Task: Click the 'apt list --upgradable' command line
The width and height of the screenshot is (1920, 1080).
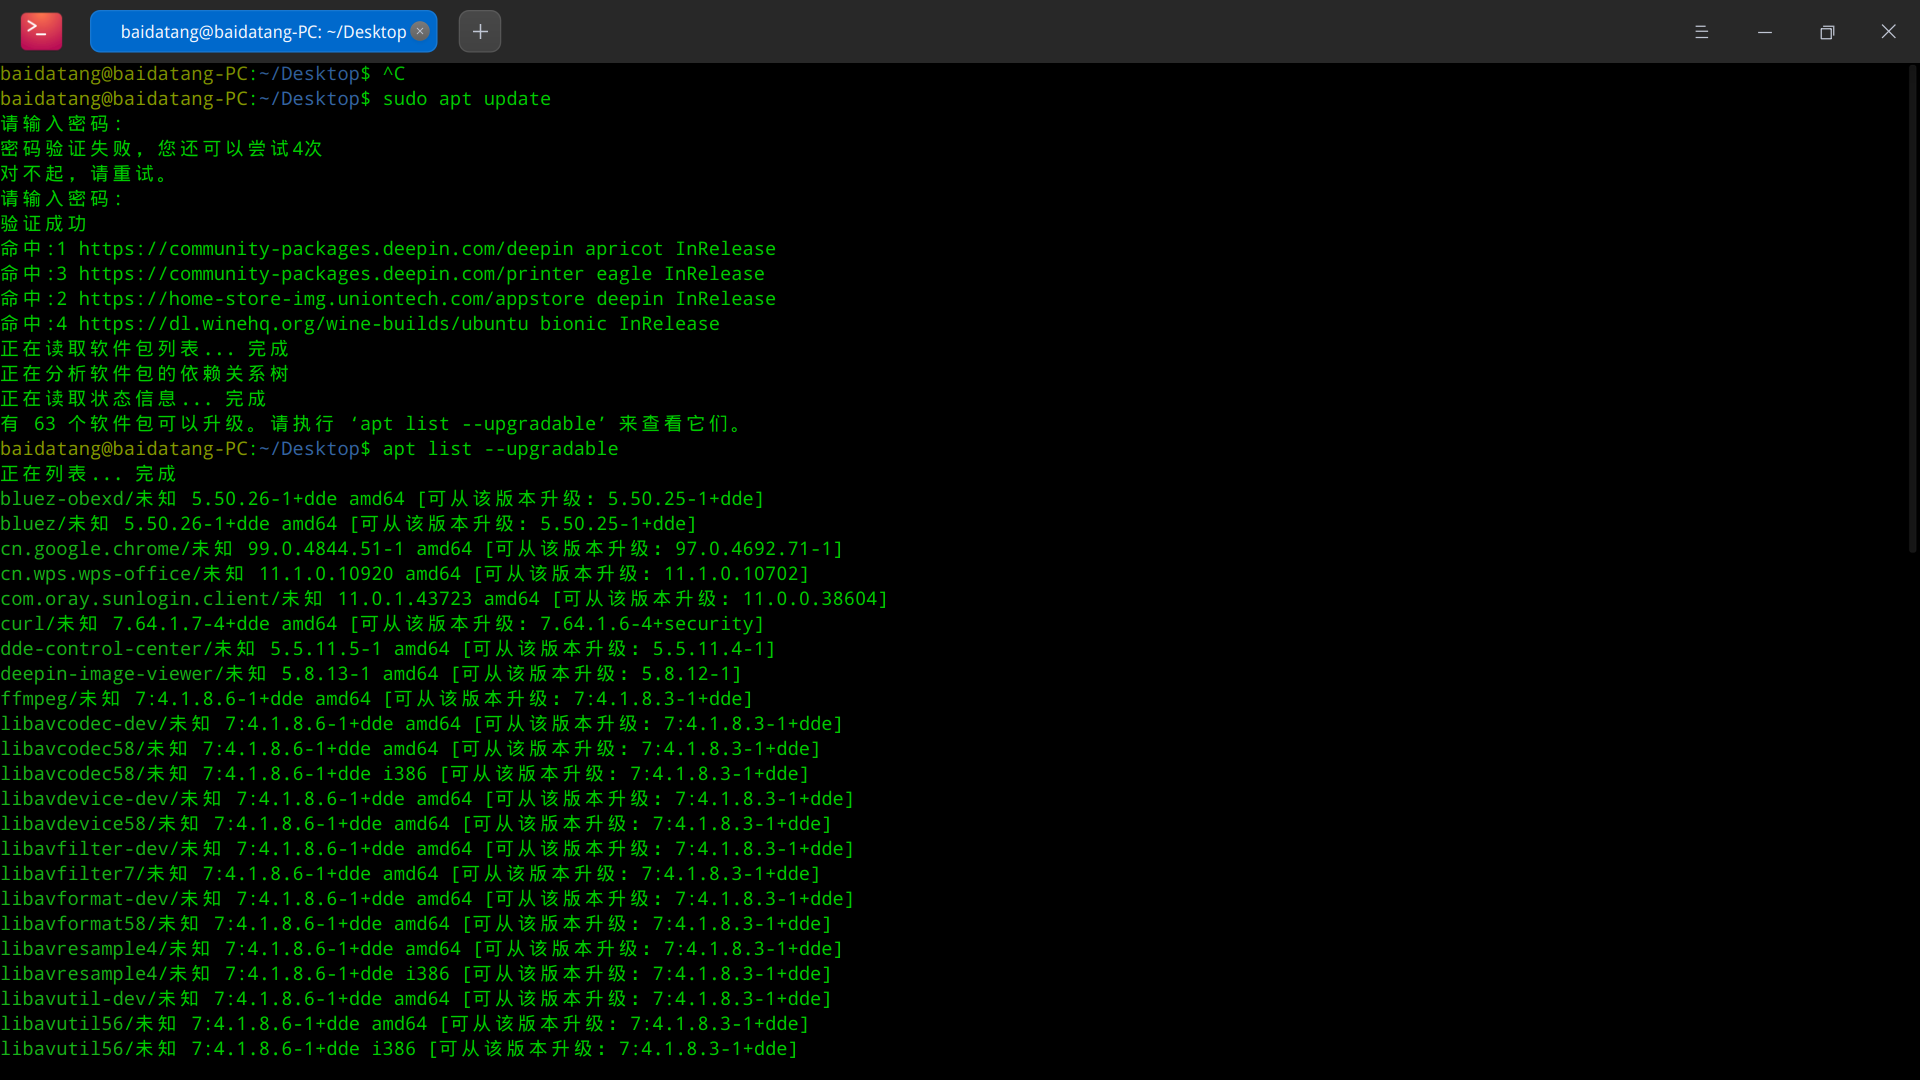Action: [500, 449]
